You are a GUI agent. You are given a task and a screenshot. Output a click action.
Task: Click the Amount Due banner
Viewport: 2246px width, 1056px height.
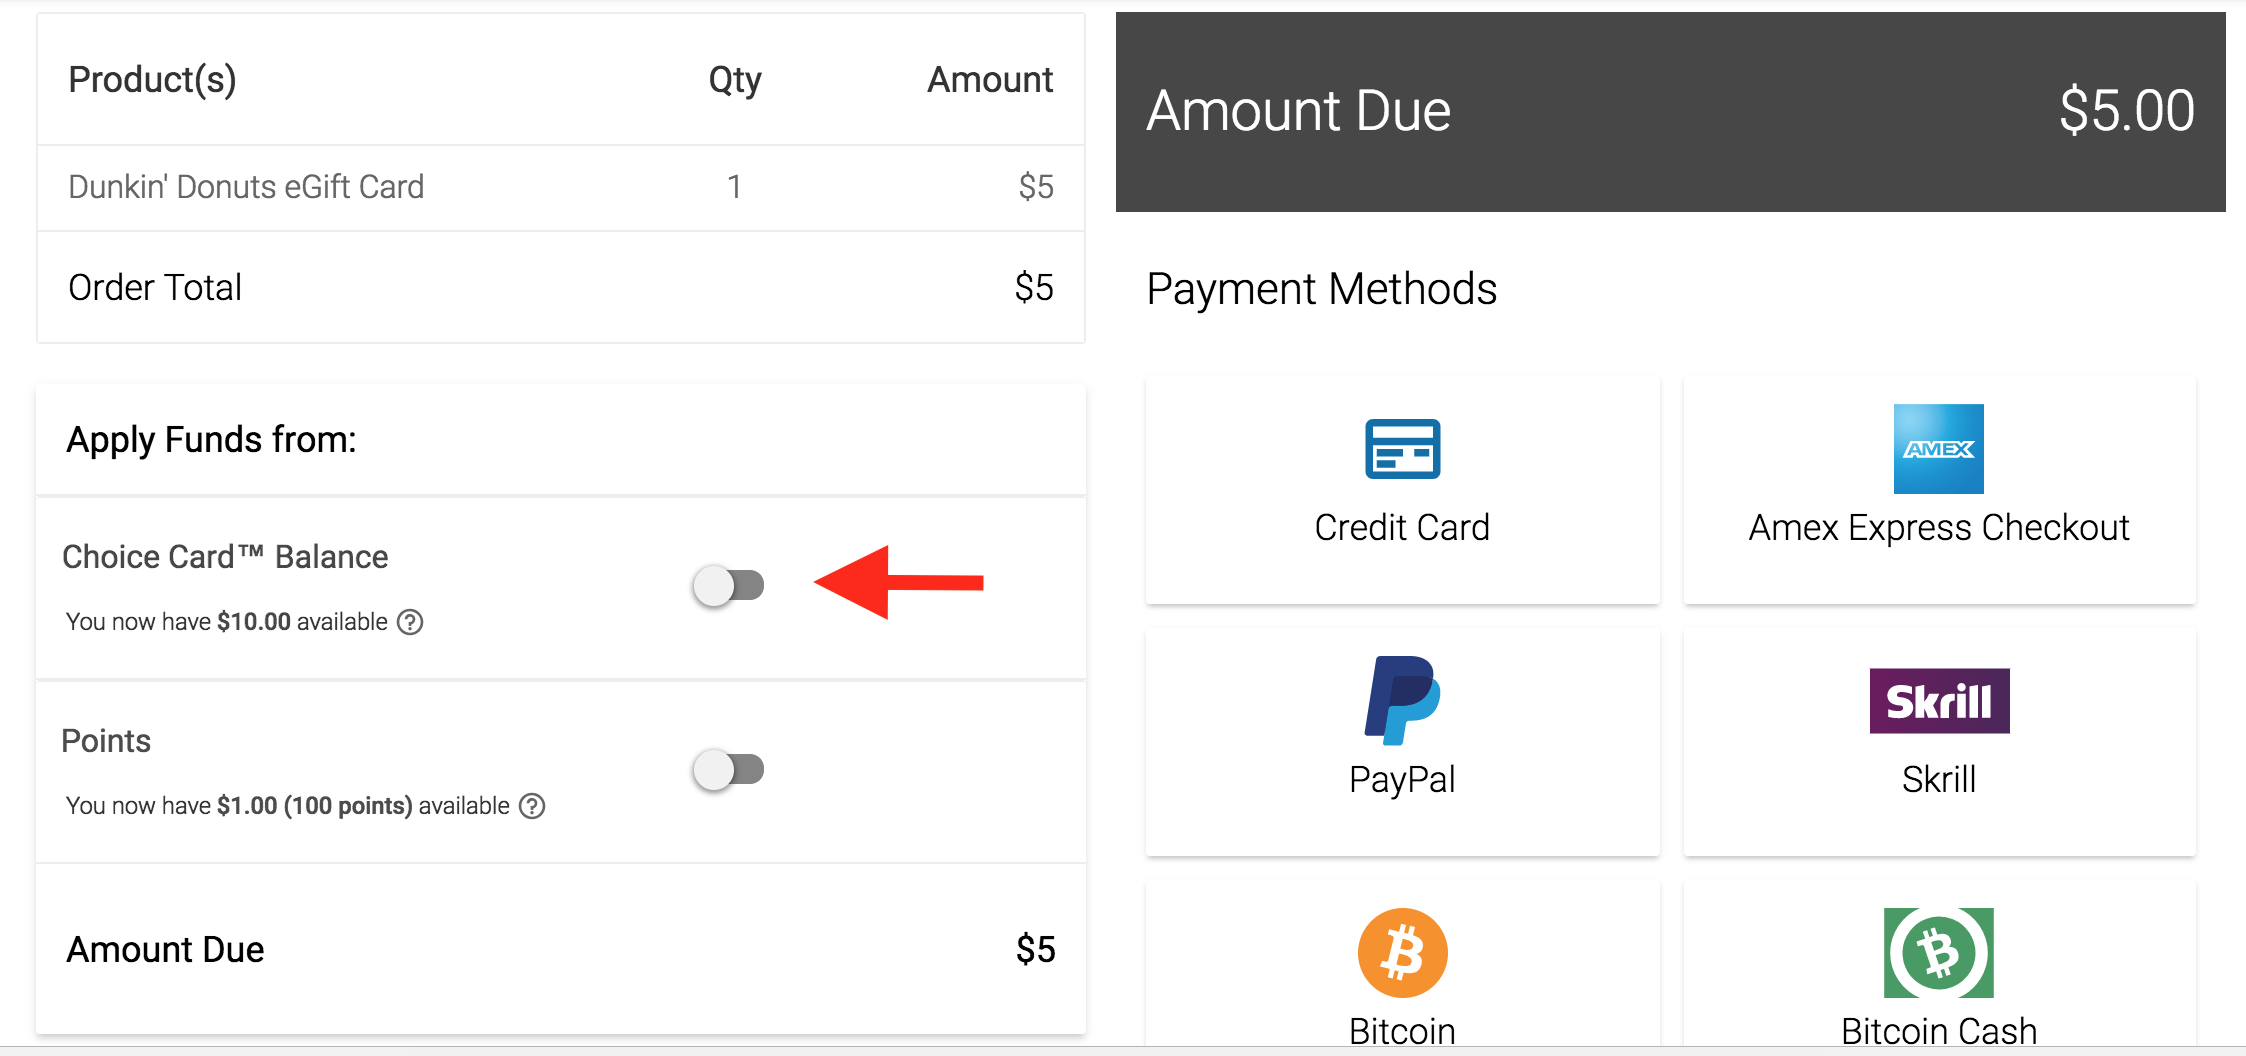[x=1670, y=110]
